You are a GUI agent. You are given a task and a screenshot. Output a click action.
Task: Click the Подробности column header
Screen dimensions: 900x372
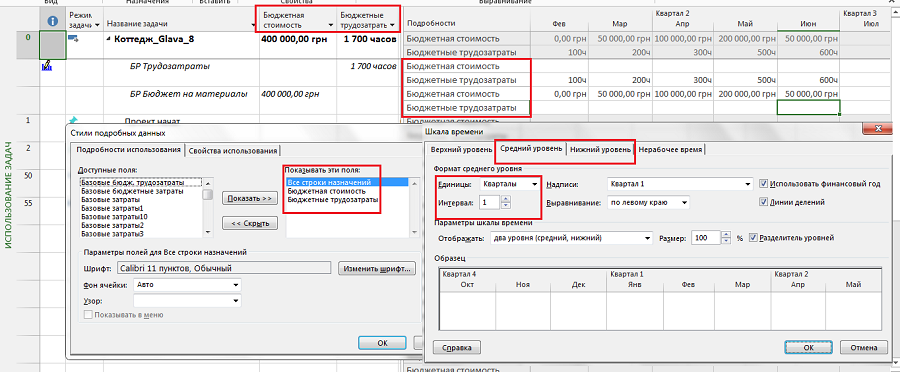point(430,23)
